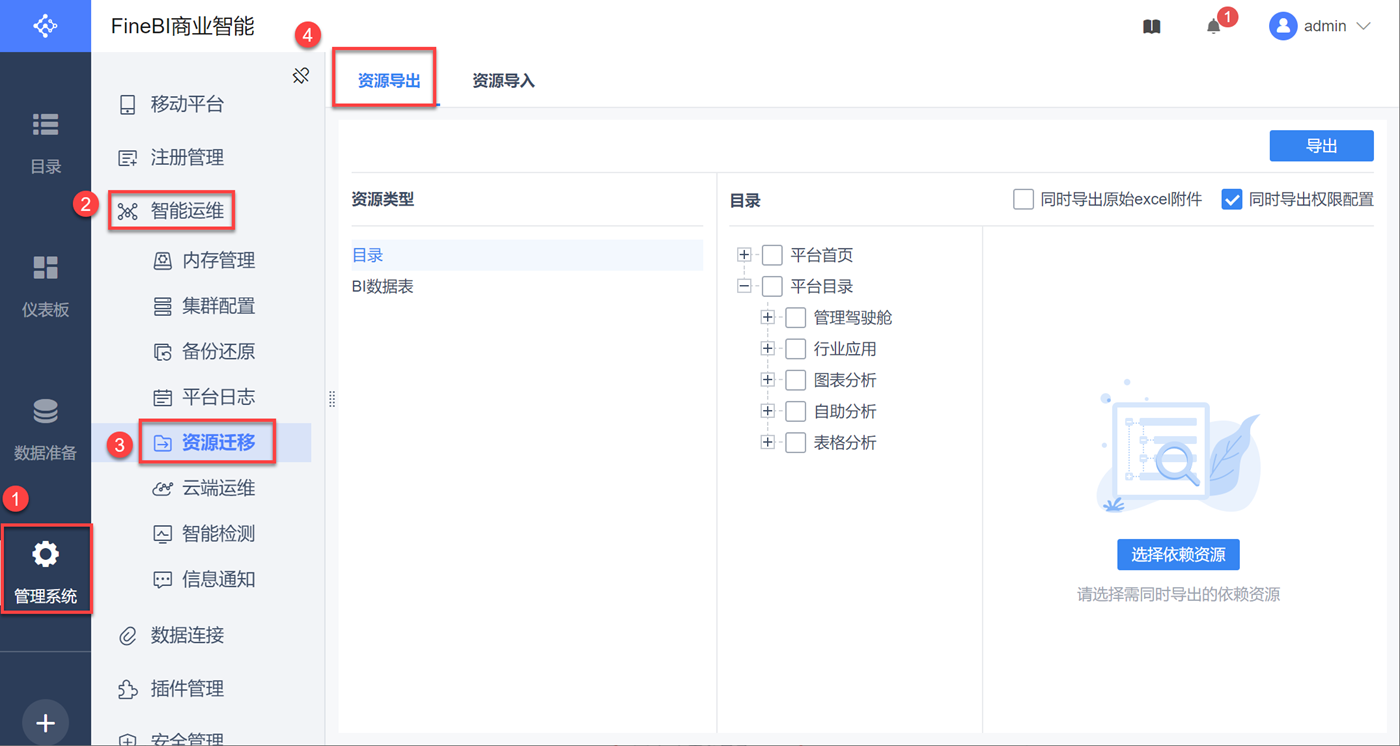The height and width of the screenshot is (746, 1400).
Task: Click the 导出 button
Action: click(1321, 146)
